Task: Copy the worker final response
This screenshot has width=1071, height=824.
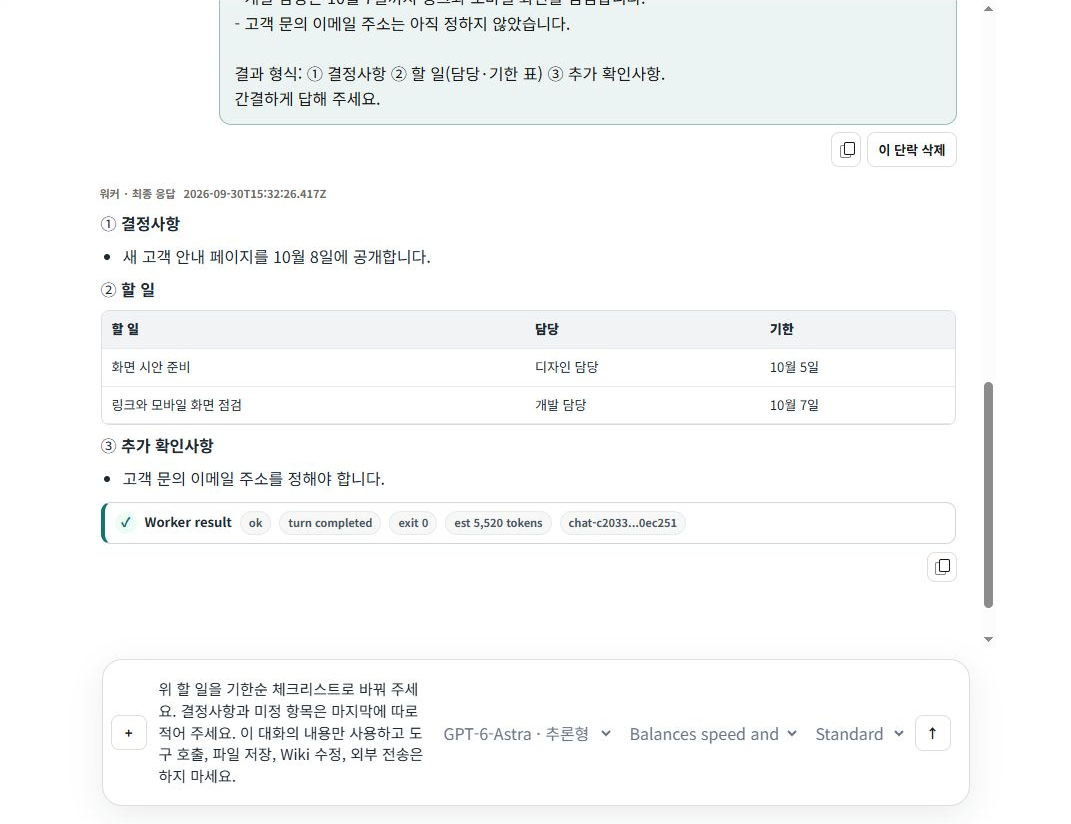Action: click(x=942, y=566)
